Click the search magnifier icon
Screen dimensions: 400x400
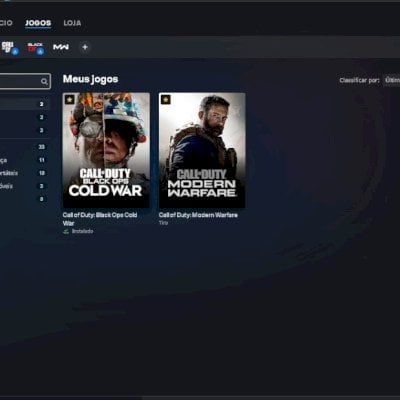(44, 81)
